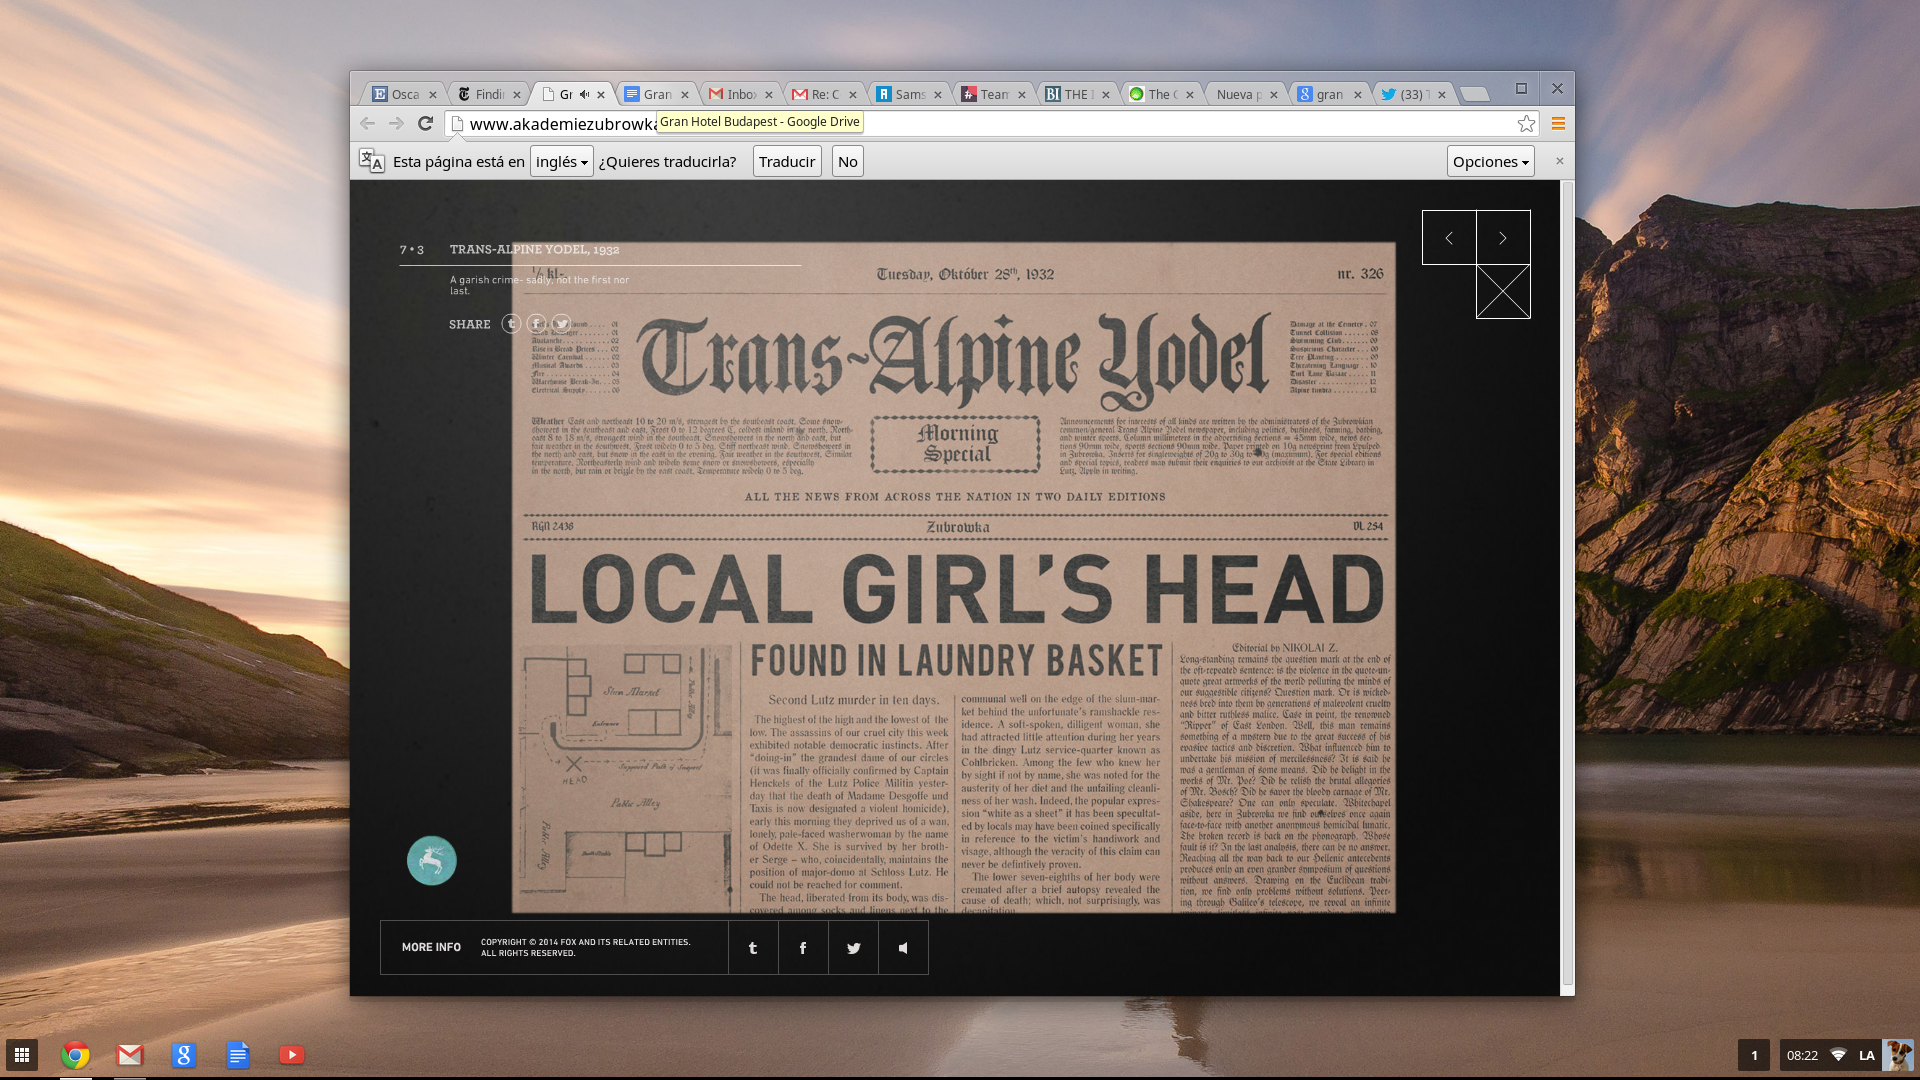Share on Facebook via top share icon
Viewport: 1920px width, 1080px height.
click(x=536, y=324)
